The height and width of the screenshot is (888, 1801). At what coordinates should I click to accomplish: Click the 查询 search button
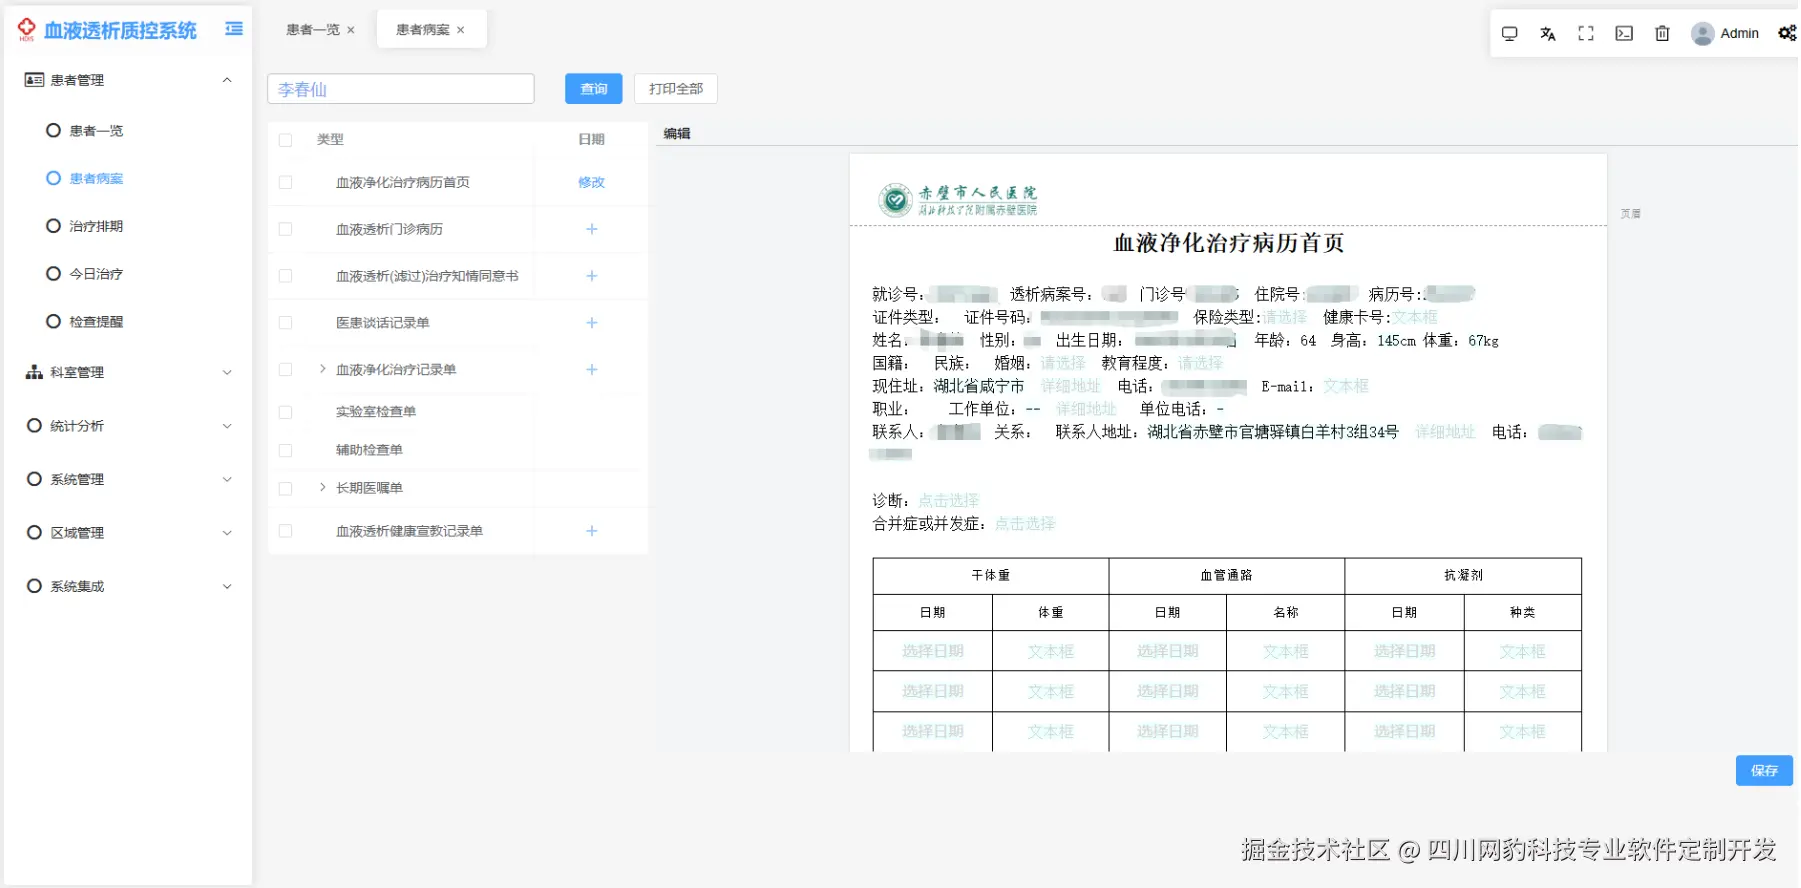pos(593,89)
